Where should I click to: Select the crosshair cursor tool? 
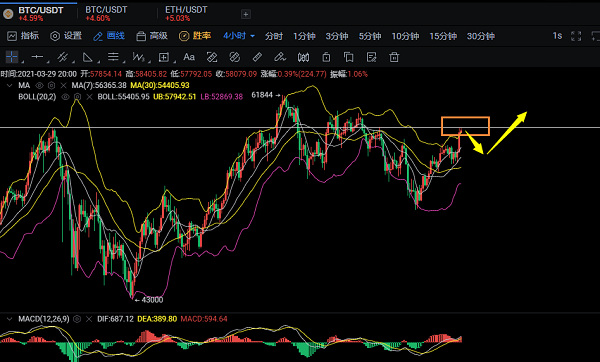(12, 57)
